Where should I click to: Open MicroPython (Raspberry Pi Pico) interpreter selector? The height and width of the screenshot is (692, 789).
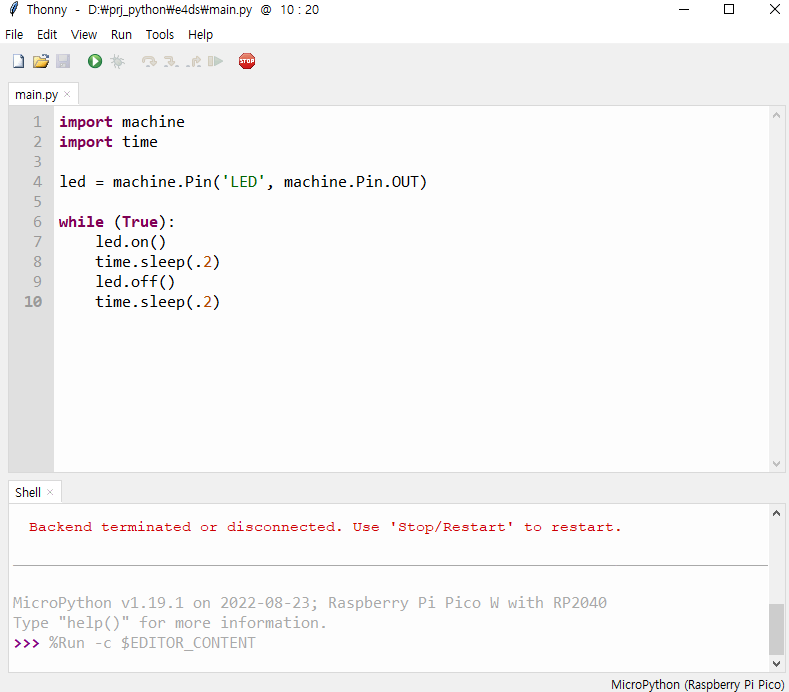[x=697, y=684]
